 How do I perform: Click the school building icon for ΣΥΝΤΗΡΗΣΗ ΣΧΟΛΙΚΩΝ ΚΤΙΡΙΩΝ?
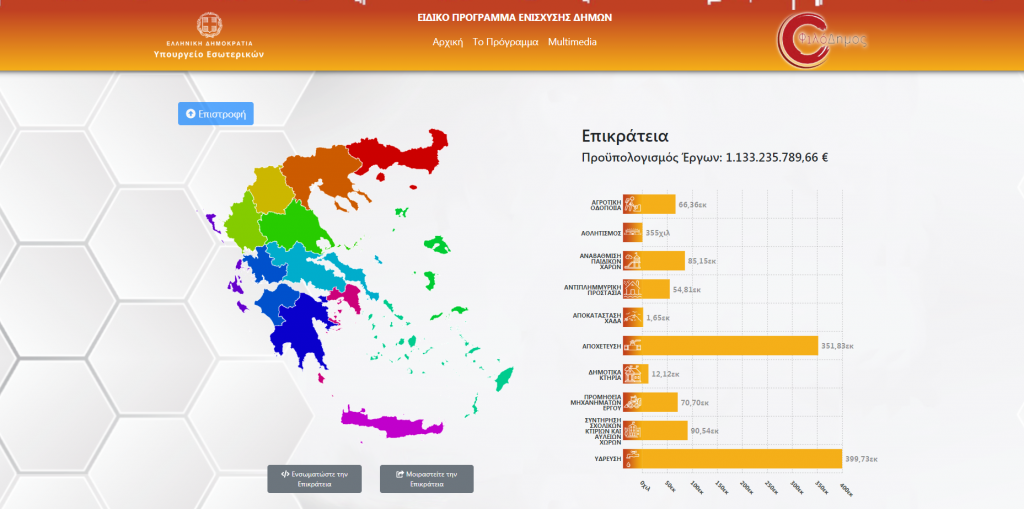[632, 430]
